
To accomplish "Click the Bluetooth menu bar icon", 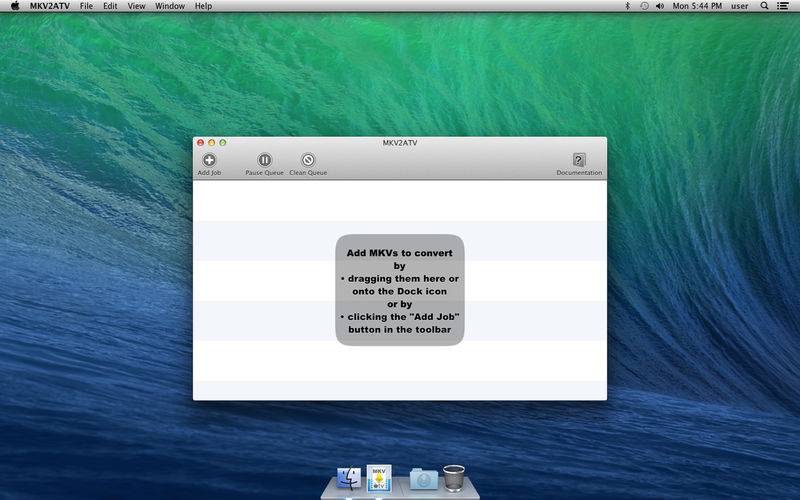I will (x=628, y=6).
